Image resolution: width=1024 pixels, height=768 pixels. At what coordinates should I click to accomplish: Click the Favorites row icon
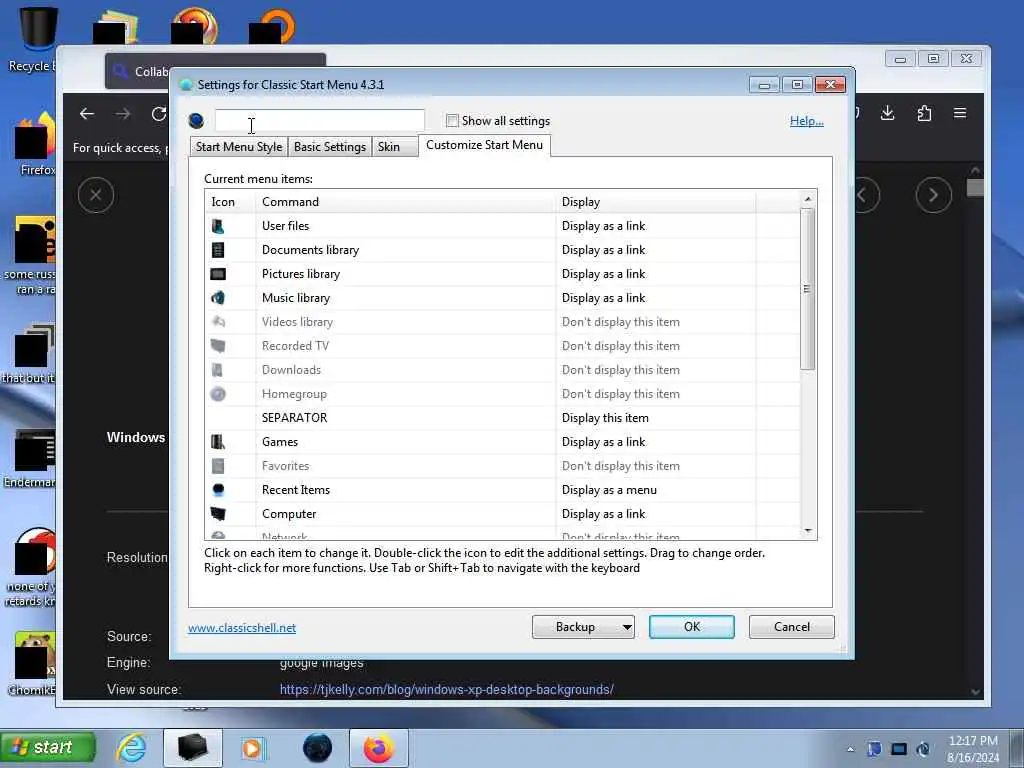[218, 466]
